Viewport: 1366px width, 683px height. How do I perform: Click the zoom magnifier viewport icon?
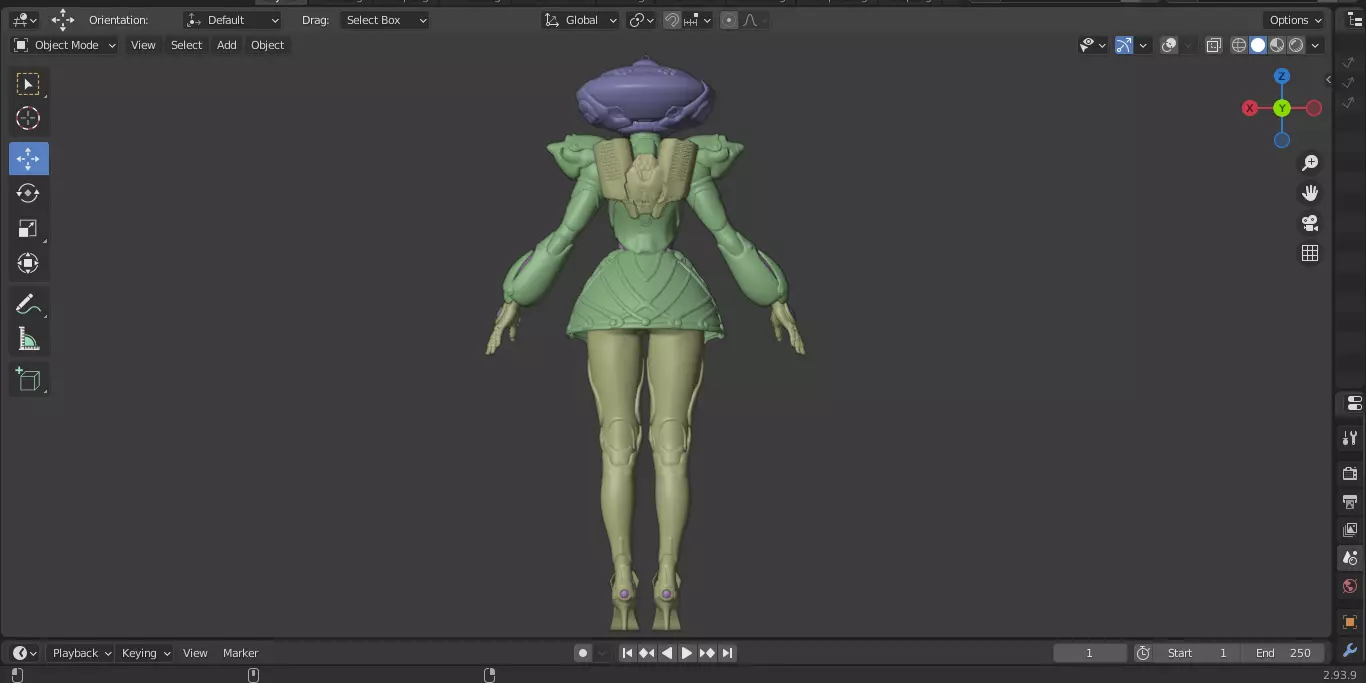1310,163
